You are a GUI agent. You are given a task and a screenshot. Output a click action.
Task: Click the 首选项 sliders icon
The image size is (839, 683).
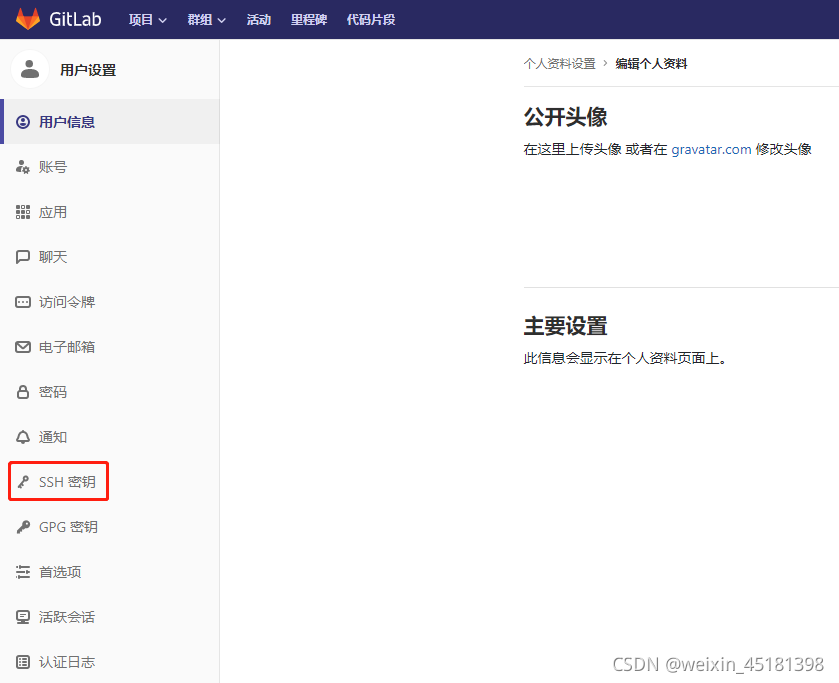pyautogui.click(x=23, y=572)
